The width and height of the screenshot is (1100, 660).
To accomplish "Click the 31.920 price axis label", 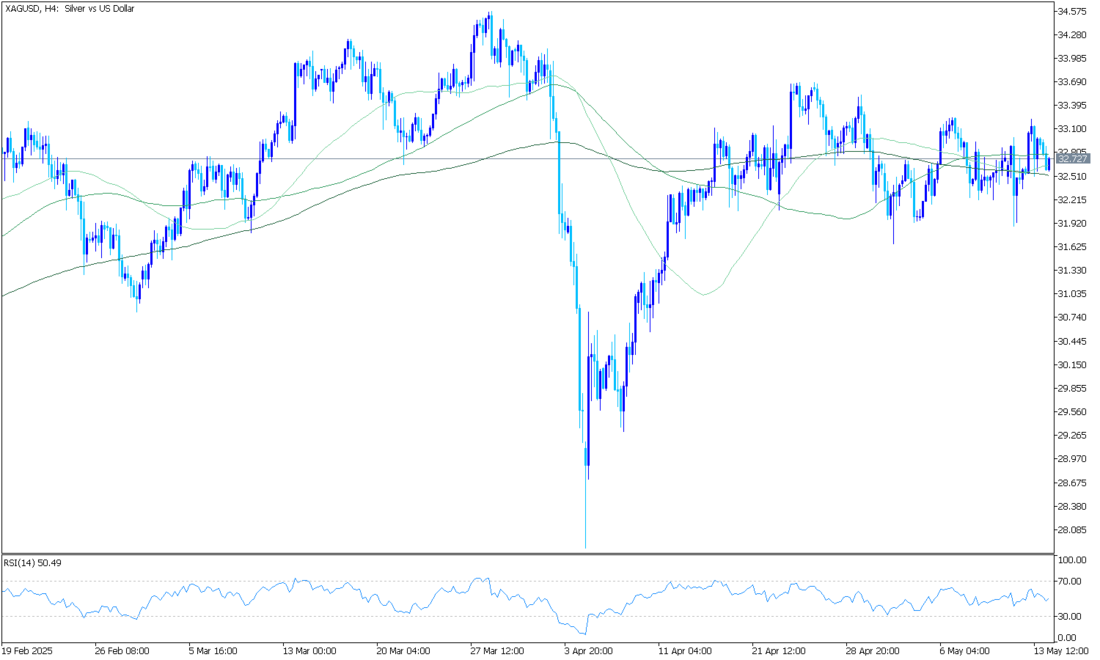I will (x=1073, y=224).
